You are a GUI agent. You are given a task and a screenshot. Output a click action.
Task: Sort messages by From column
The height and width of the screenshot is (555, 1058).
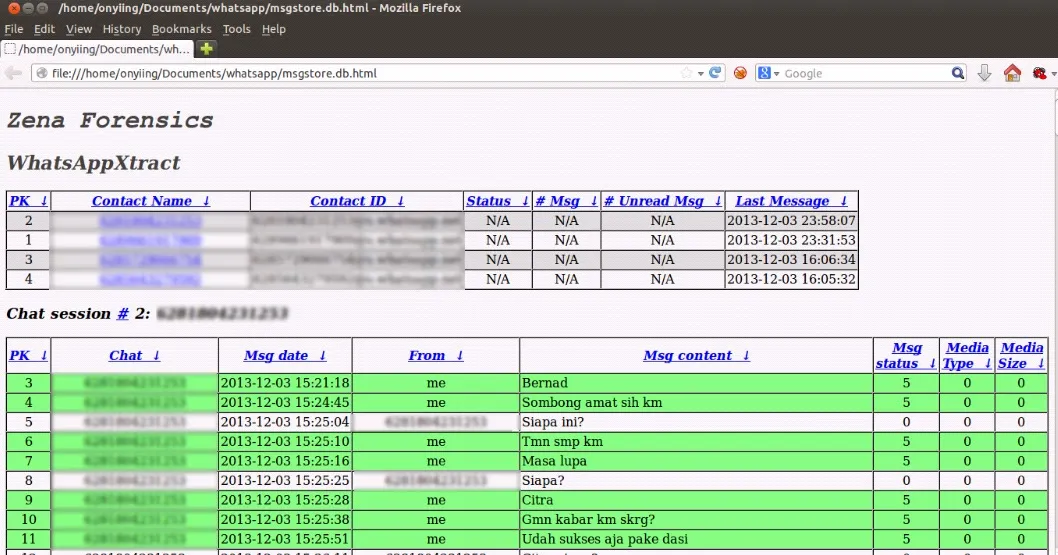point(435,355)
